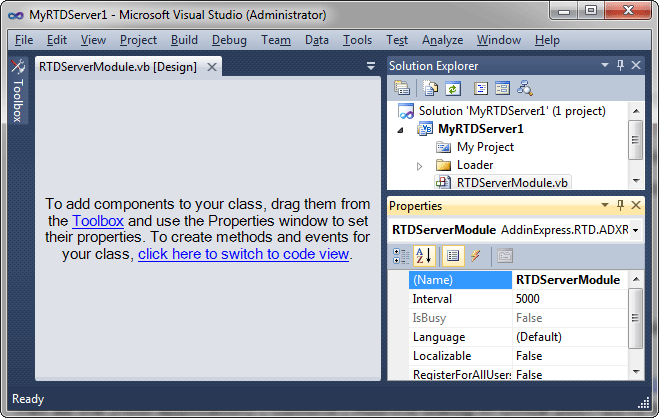Click the Localizable property False value

(x=570, y=356)
